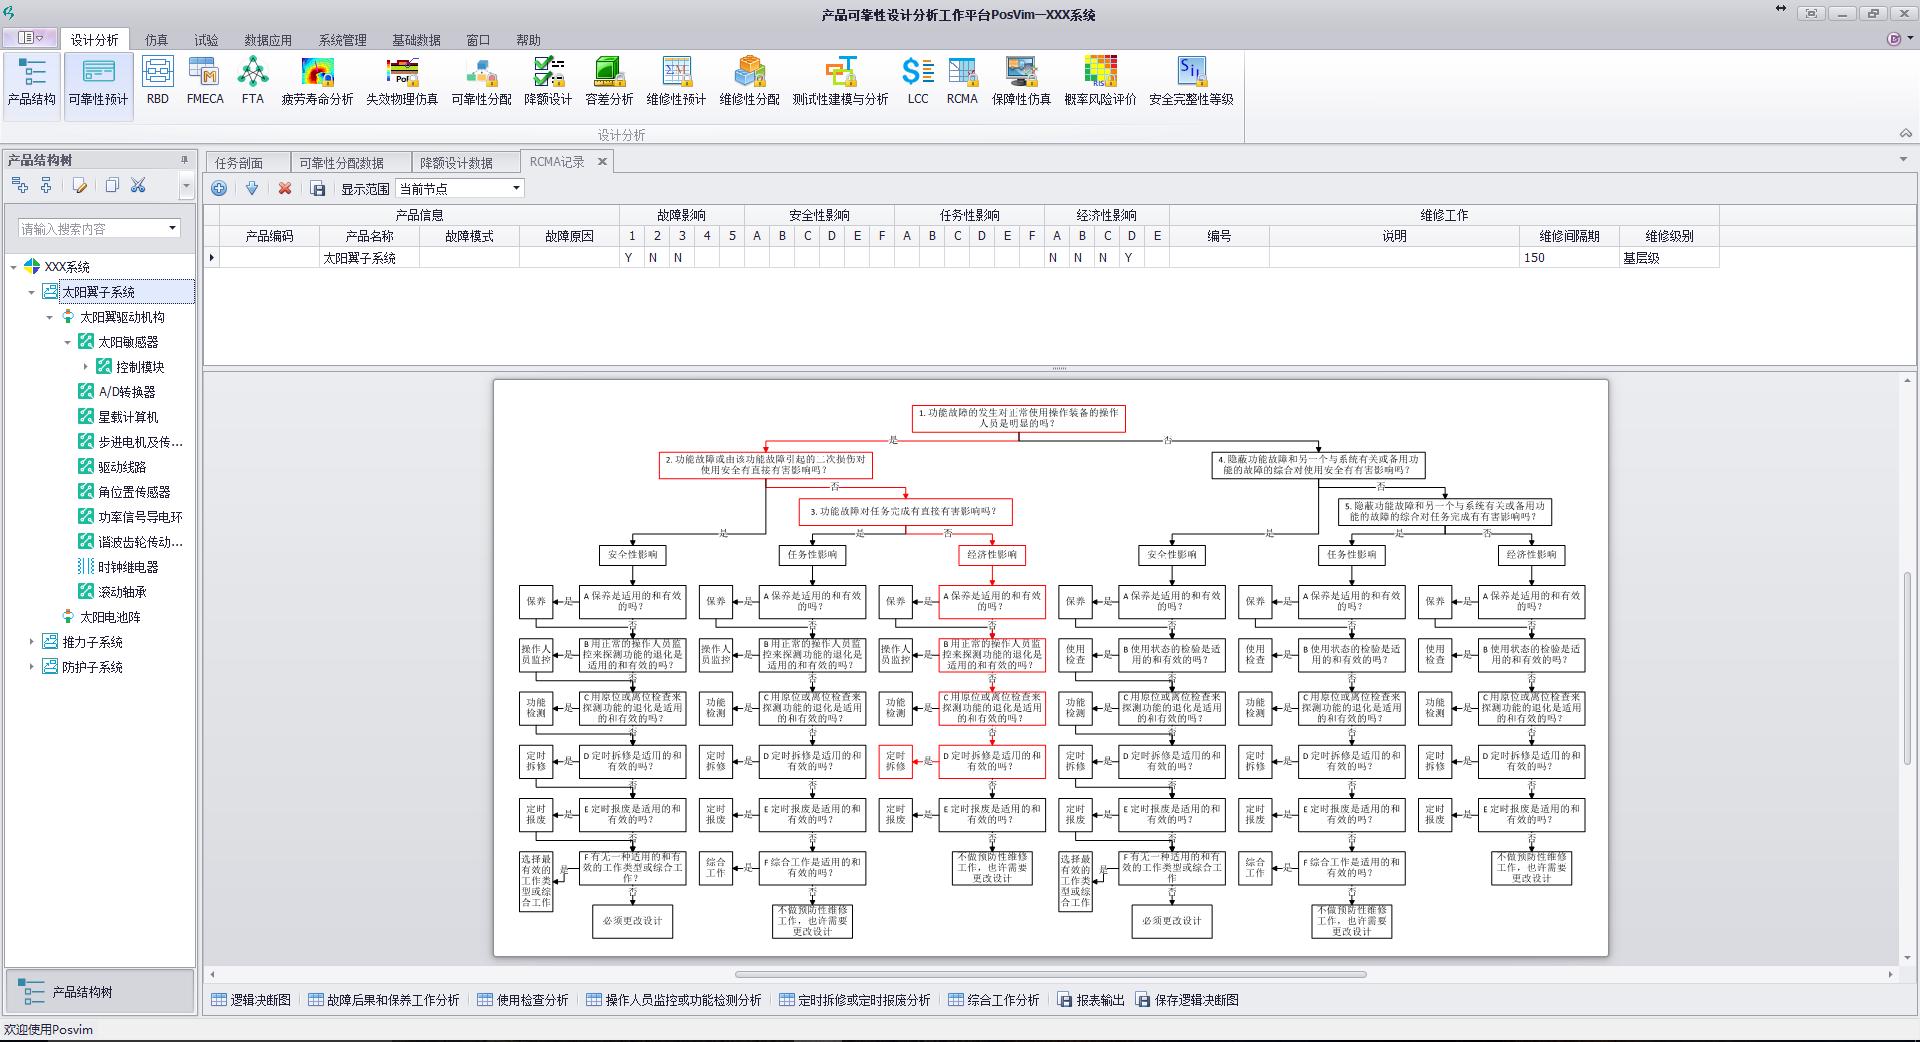The image size is (1920, 1042).
Task: Open the 显示范围 dropdown showing 当前节点
Action: click(460, 188)
